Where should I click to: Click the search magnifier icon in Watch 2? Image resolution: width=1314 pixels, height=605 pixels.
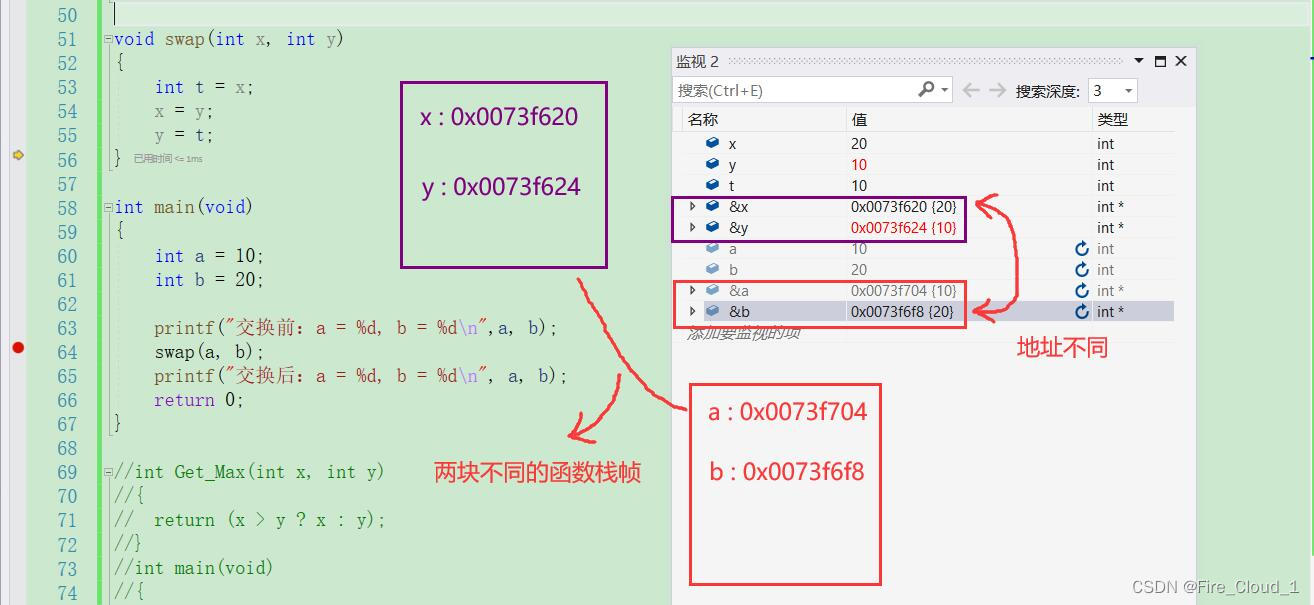[925, 89]
